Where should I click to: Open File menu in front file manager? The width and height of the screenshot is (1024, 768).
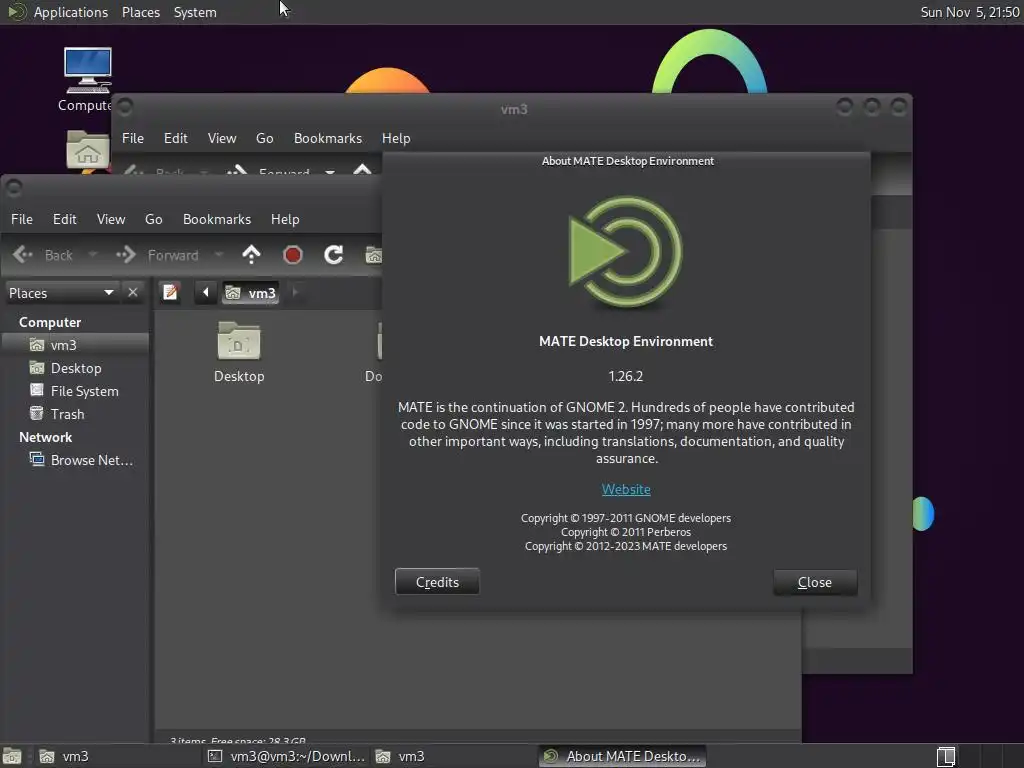(22, 219)
